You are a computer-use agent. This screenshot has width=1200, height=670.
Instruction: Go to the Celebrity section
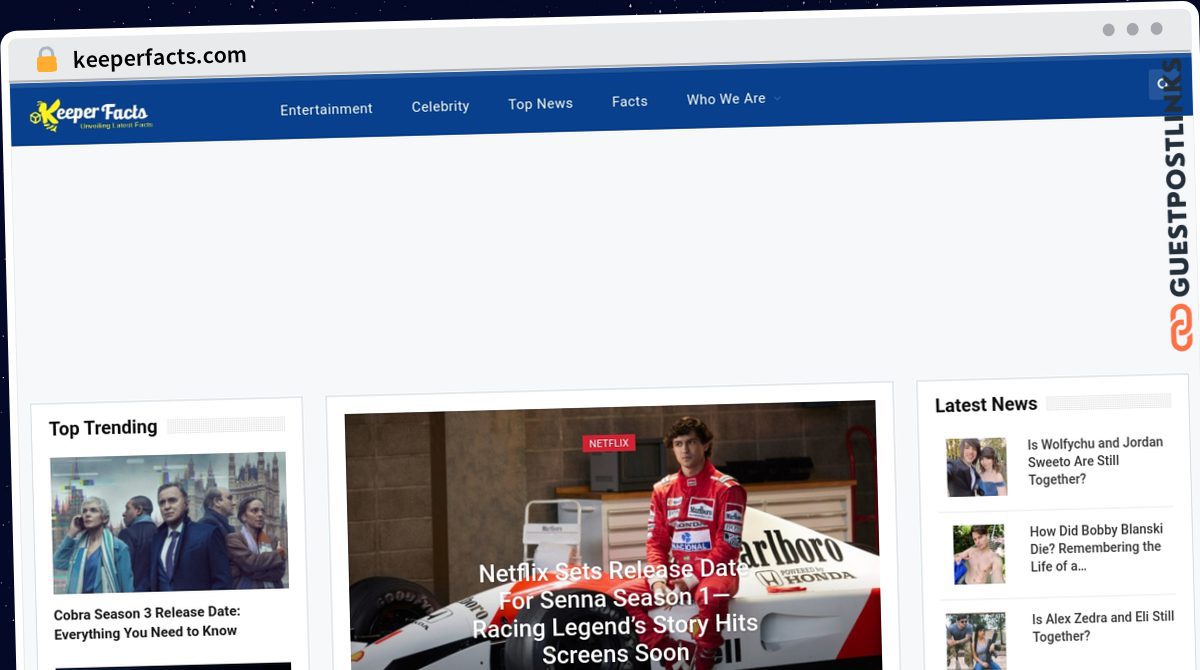point(440,106)
